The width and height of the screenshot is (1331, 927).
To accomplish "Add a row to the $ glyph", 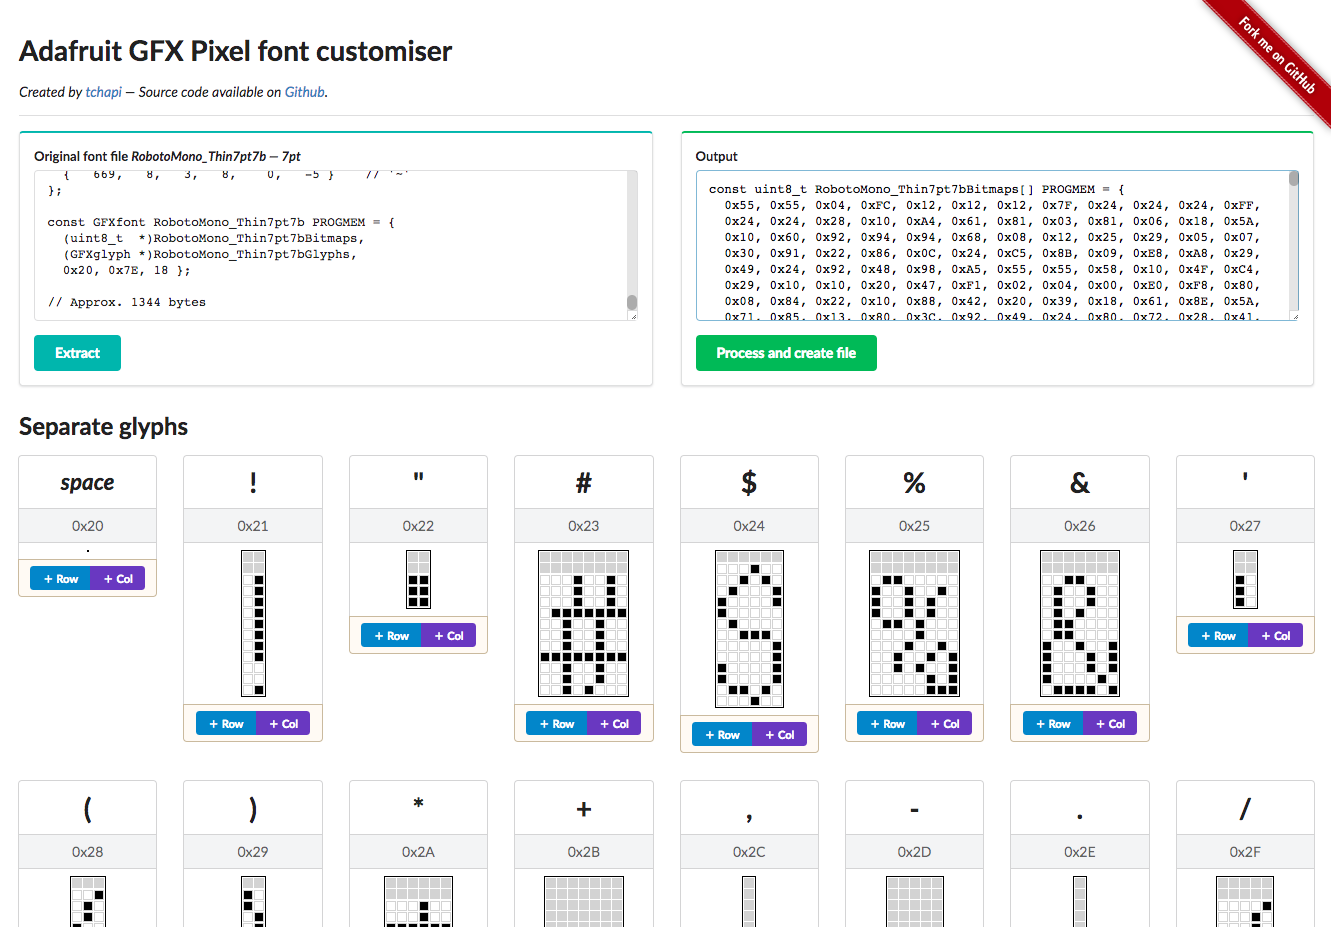I will coord(722,735).
